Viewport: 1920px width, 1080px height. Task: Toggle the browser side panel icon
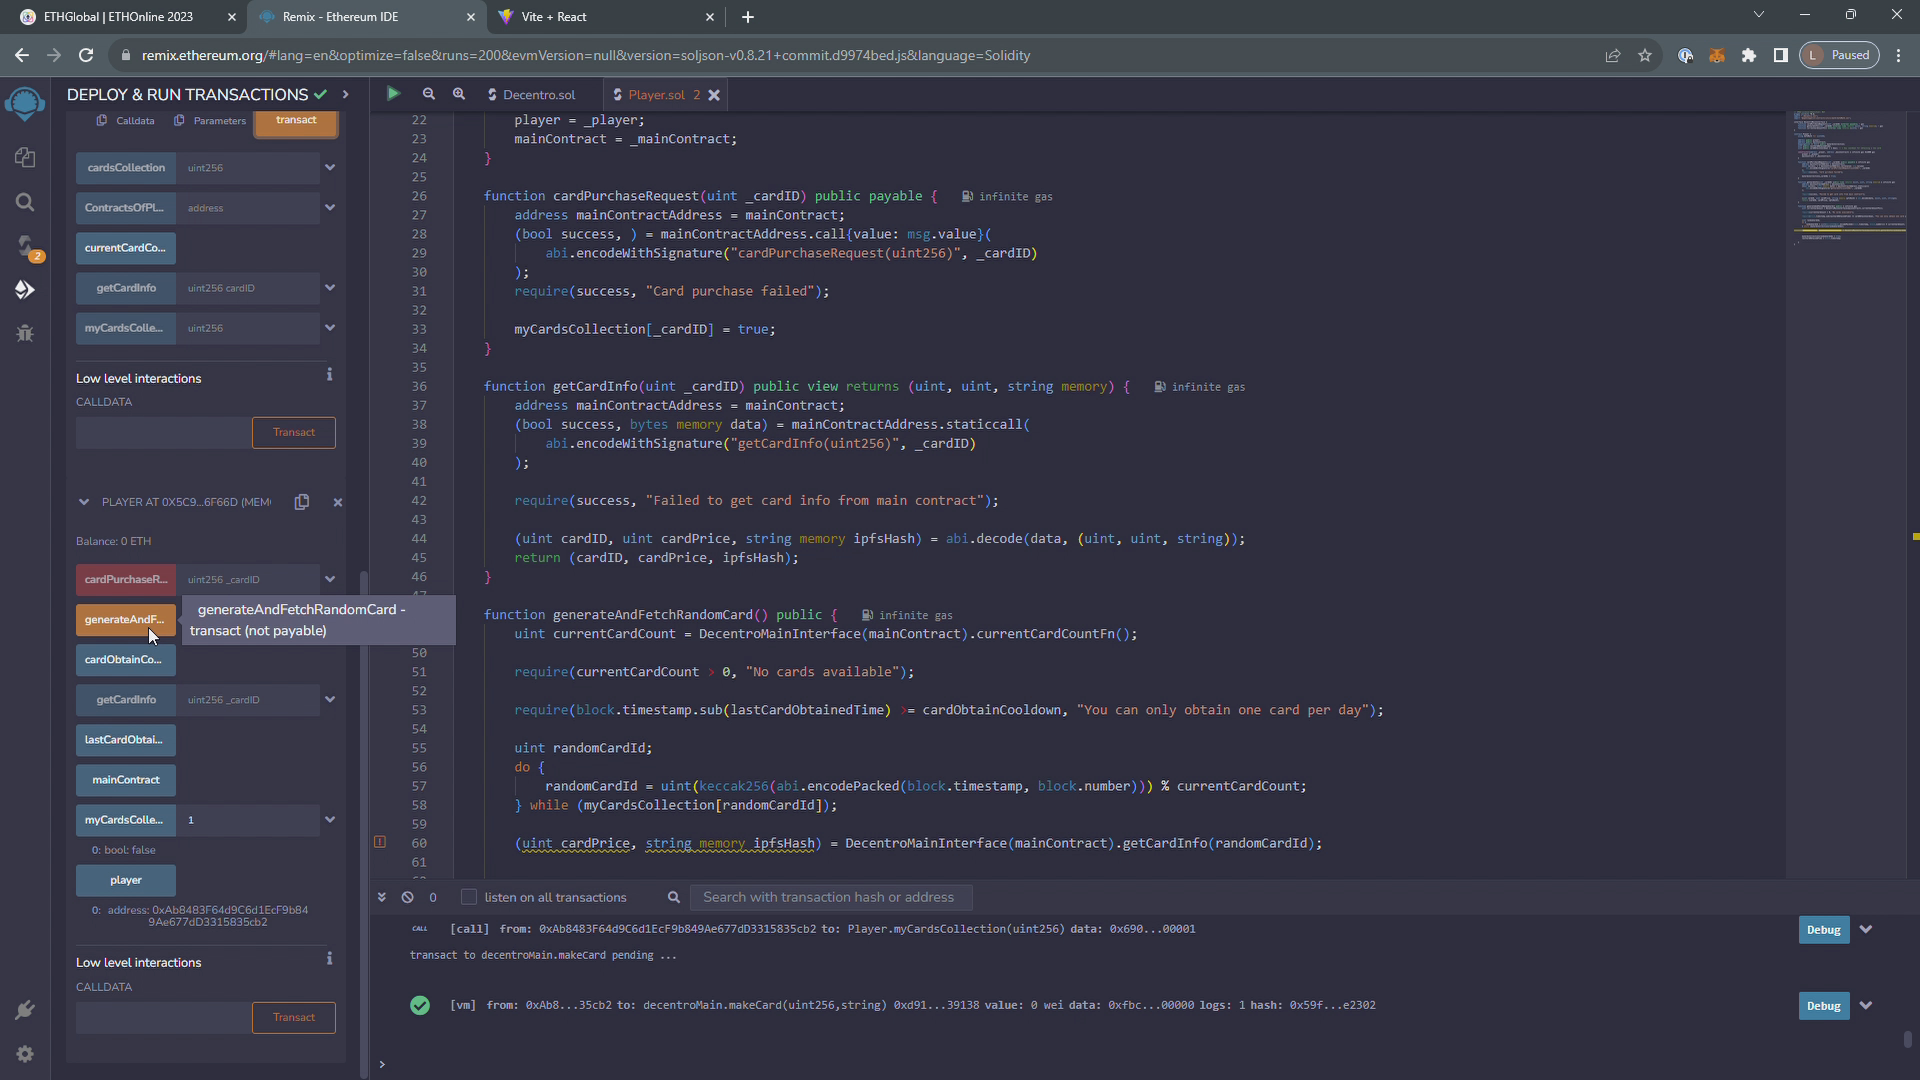click(x=1781, y=55)
